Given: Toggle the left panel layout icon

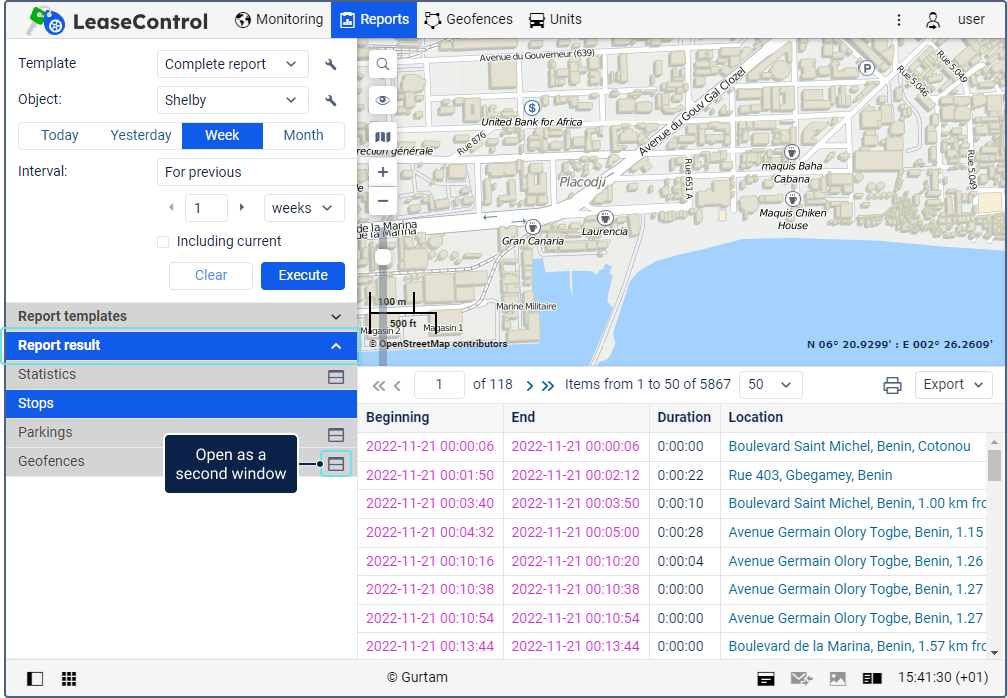Looking at the screenshot, I should (x=35, y=679).
